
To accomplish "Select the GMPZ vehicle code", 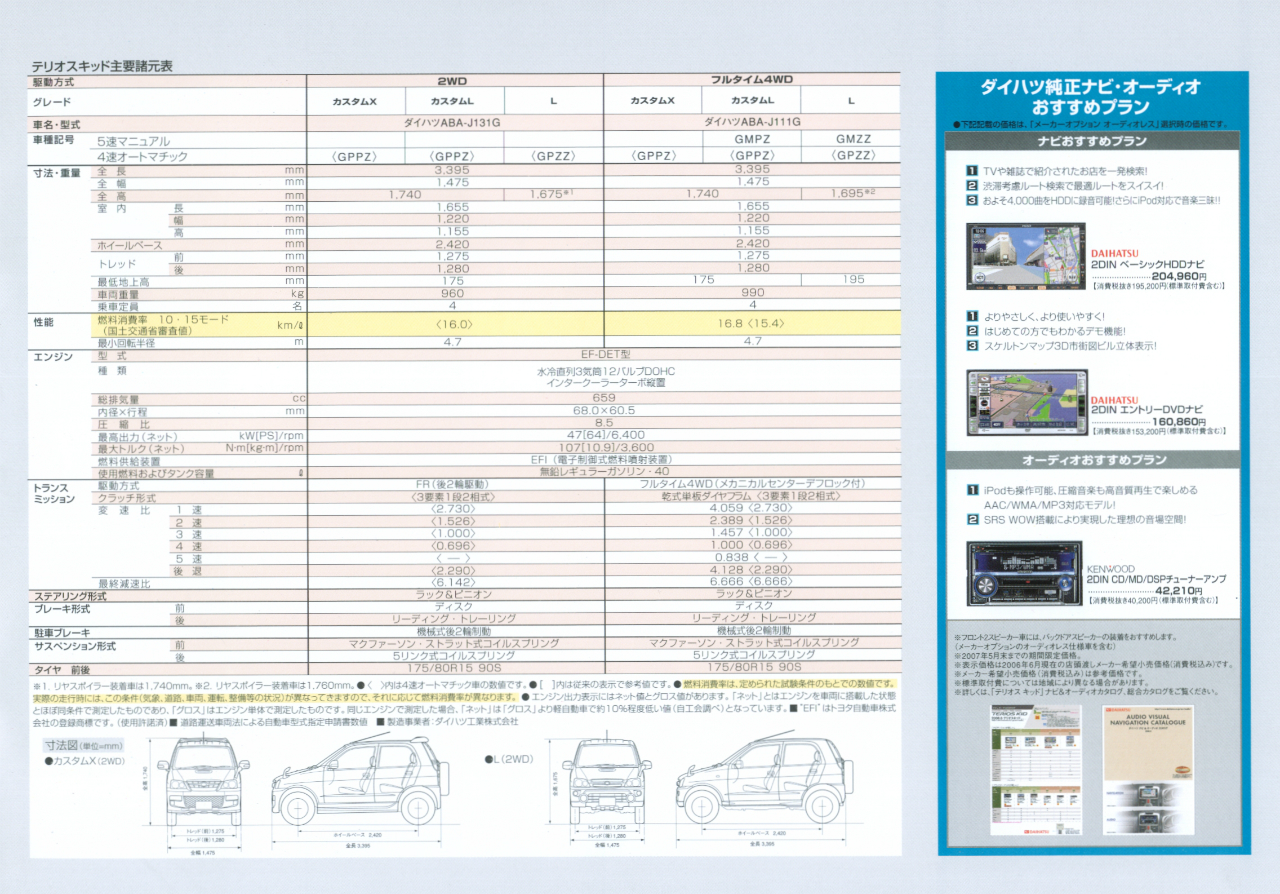I will point(752,140).
